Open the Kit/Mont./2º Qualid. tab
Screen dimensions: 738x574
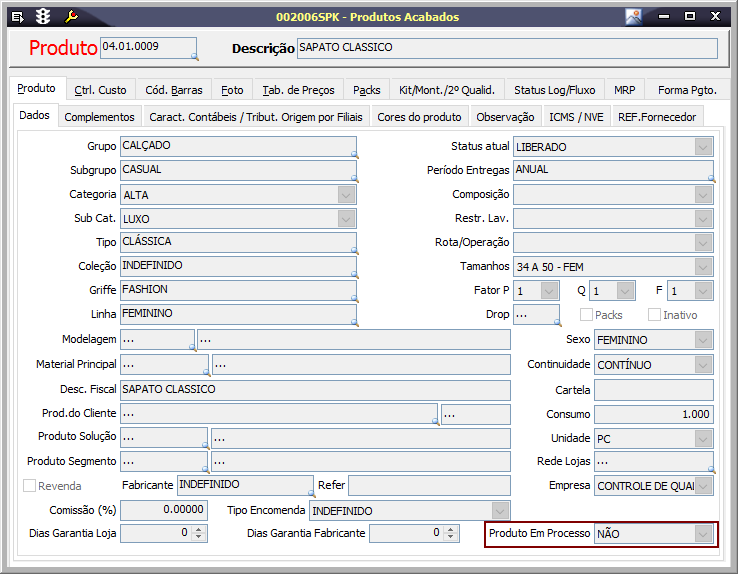point(447,90)
